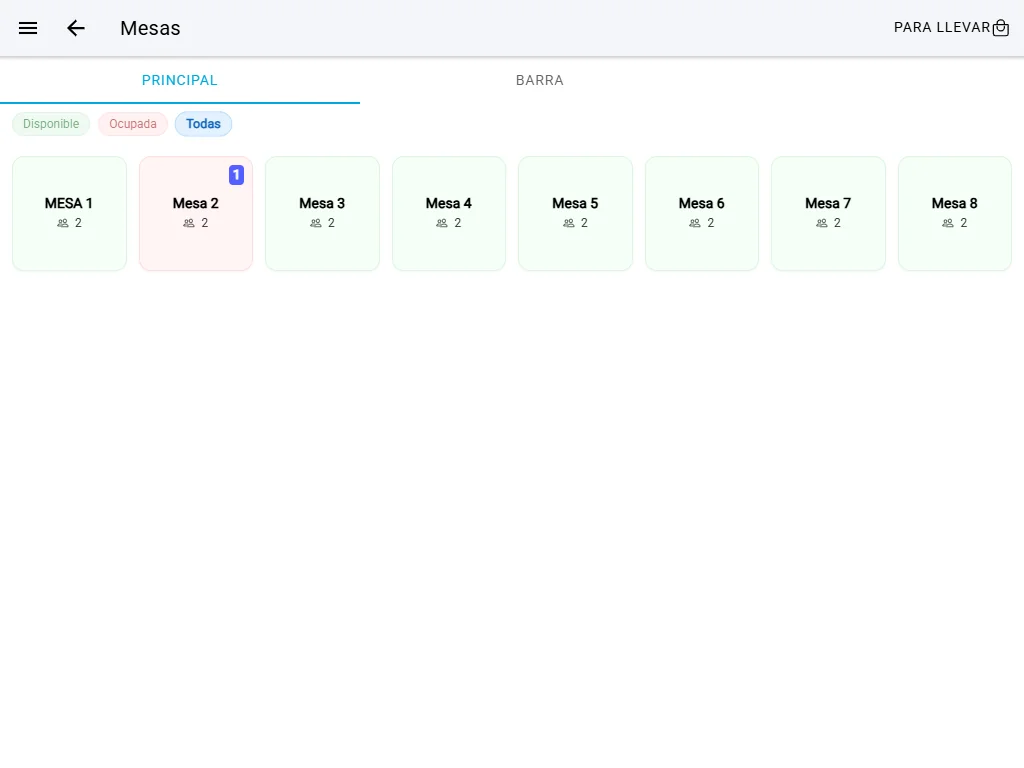Select the Mesa 4 table card
The height and width of the screenshot is (768, 1024).
coord(449,214)
